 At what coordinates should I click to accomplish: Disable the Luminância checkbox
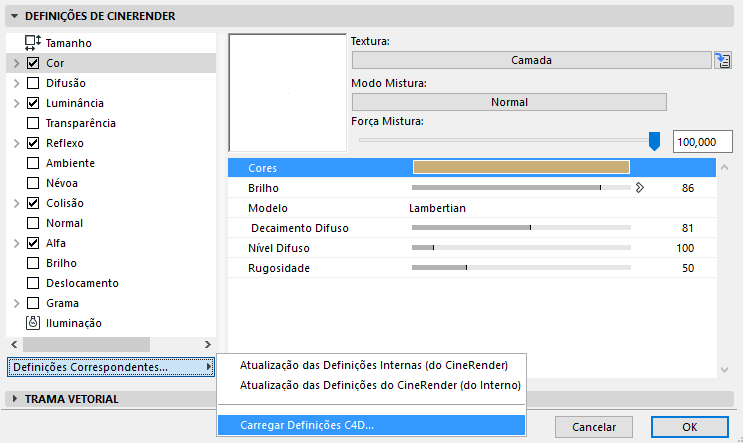click(x=33, y=103)
